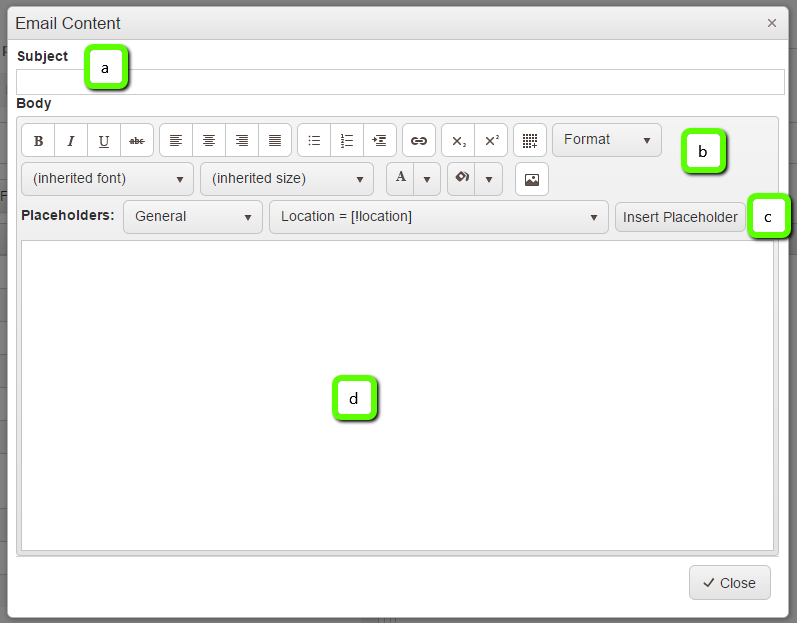Screen dimensions: 797x623
Task: Insert a table using grid icon
Action: pyautogui.click(x=530, y=141)
